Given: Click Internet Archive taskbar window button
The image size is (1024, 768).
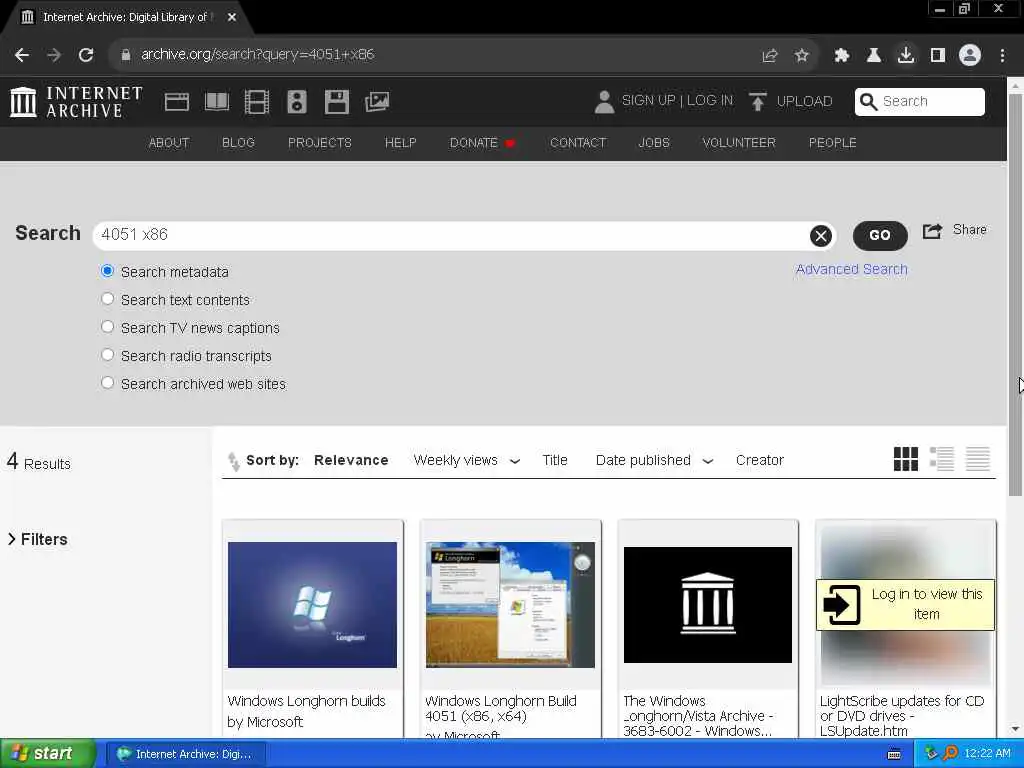Looking at the screenshot, I should (185, 754).
